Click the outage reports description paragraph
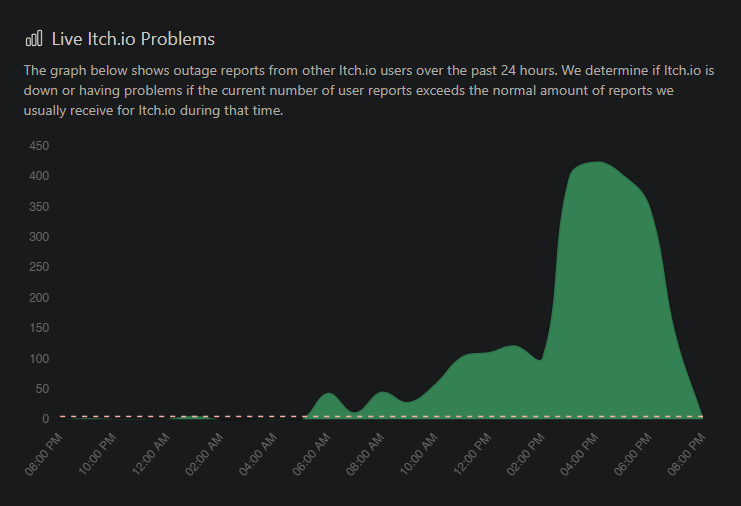The image size is (741, 506). [369, 90]
